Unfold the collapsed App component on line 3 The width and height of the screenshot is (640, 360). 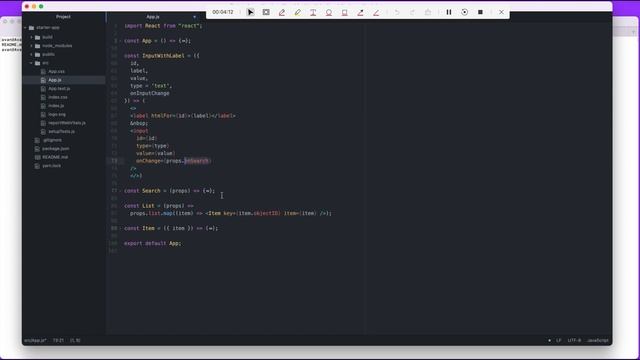click(x=121, y=41)
